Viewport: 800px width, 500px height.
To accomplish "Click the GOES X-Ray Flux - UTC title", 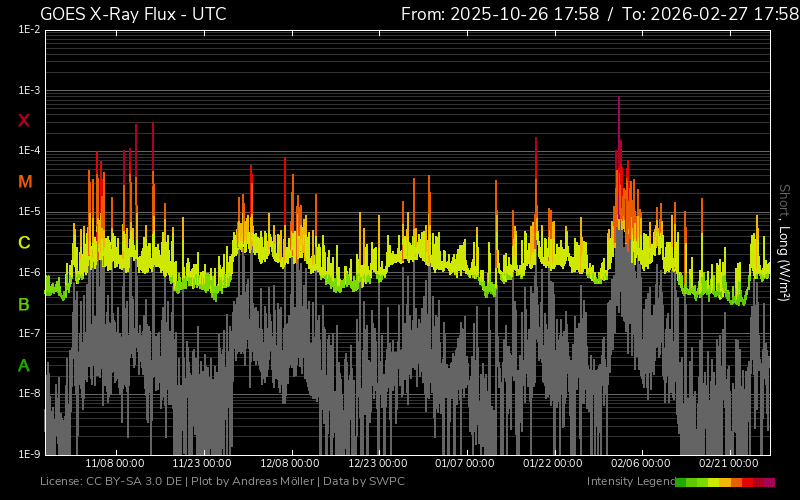I will tap(133, 14).
